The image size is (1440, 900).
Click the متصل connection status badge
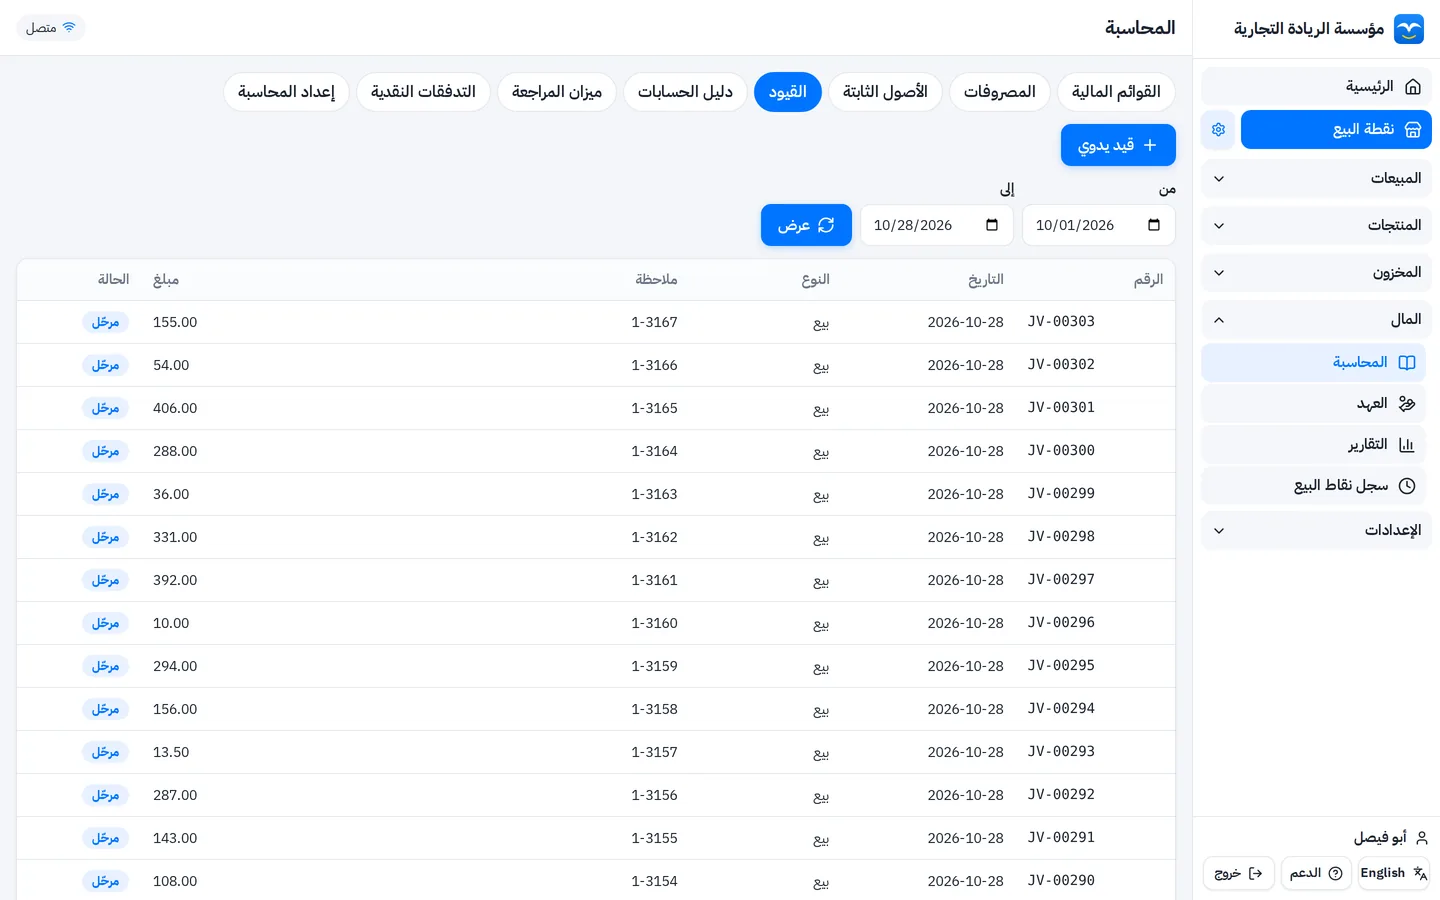(x=51, y=27)
